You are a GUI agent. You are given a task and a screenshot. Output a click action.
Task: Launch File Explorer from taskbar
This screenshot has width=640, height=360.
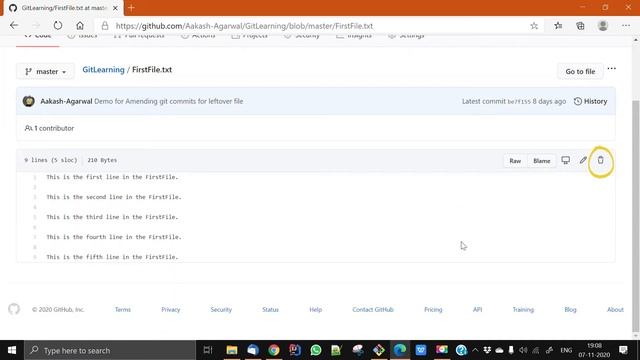point(231,350)
